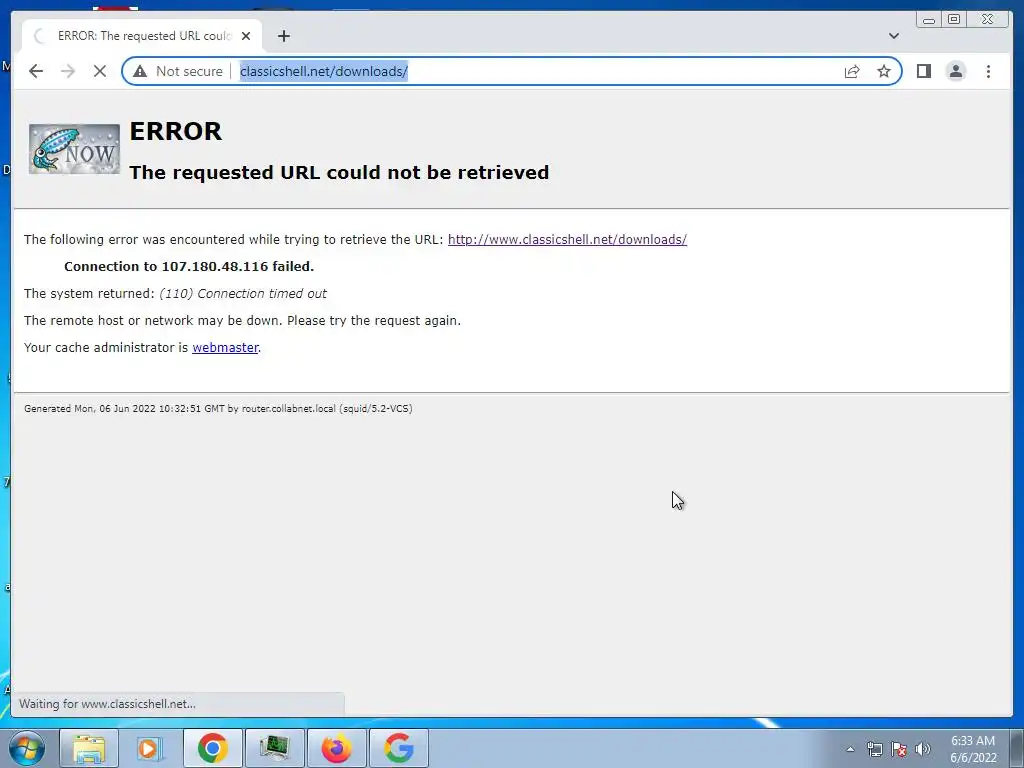This screenshot has width=1024, height=768.
Task: Click the forward navigation arrow
Action: coord(68,71)
